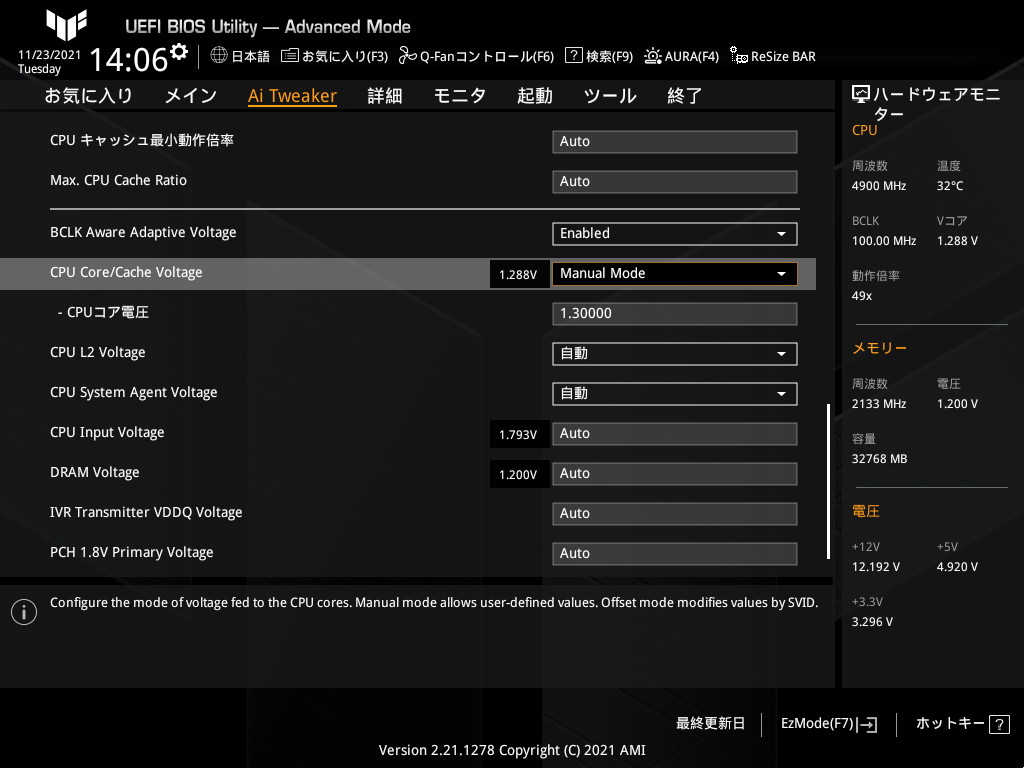
Task: Select CPU Core/Cache Voltage row label
Action: click(x=126, y=272)
